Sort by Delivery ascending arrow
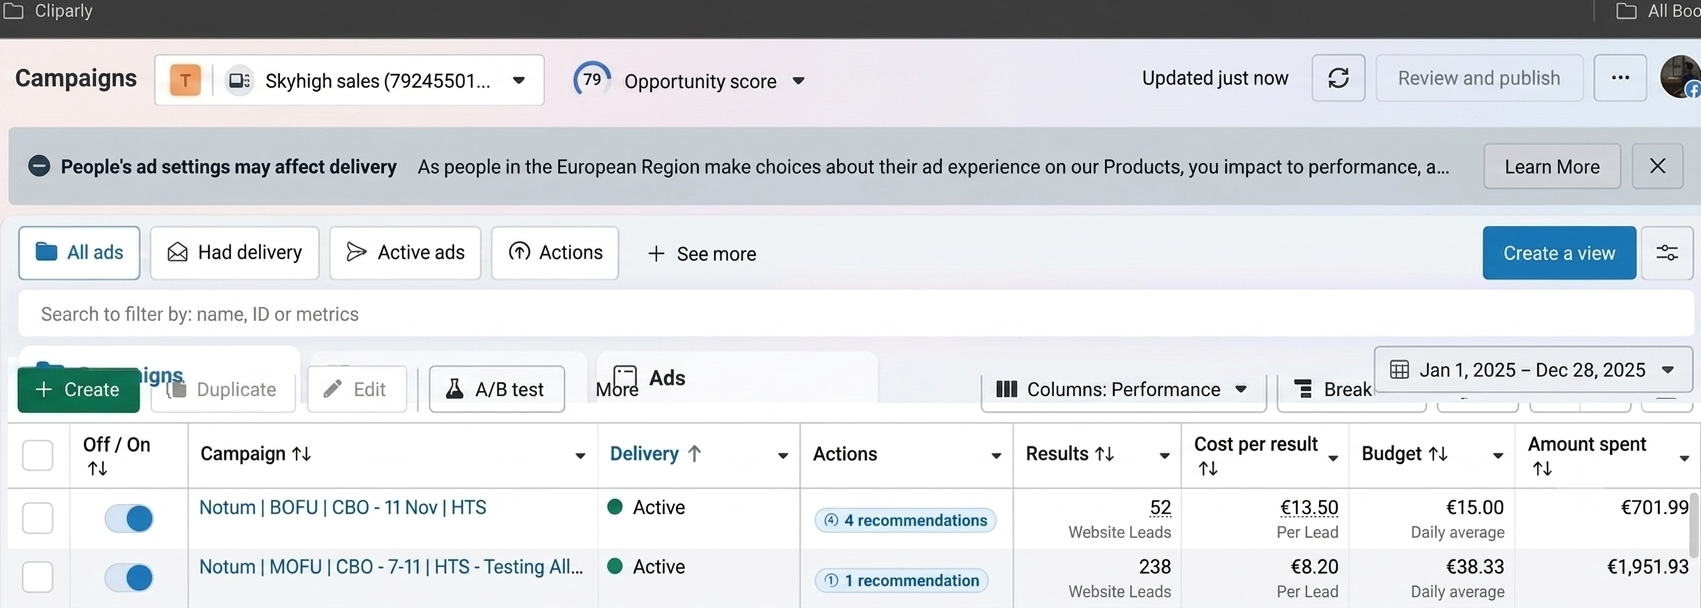Screen dimensions: 1701x608 694,454
